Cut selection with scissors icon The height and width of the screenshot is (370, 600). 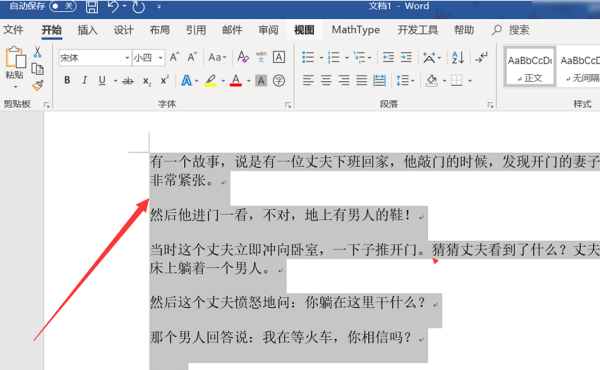tap(38, 52)
